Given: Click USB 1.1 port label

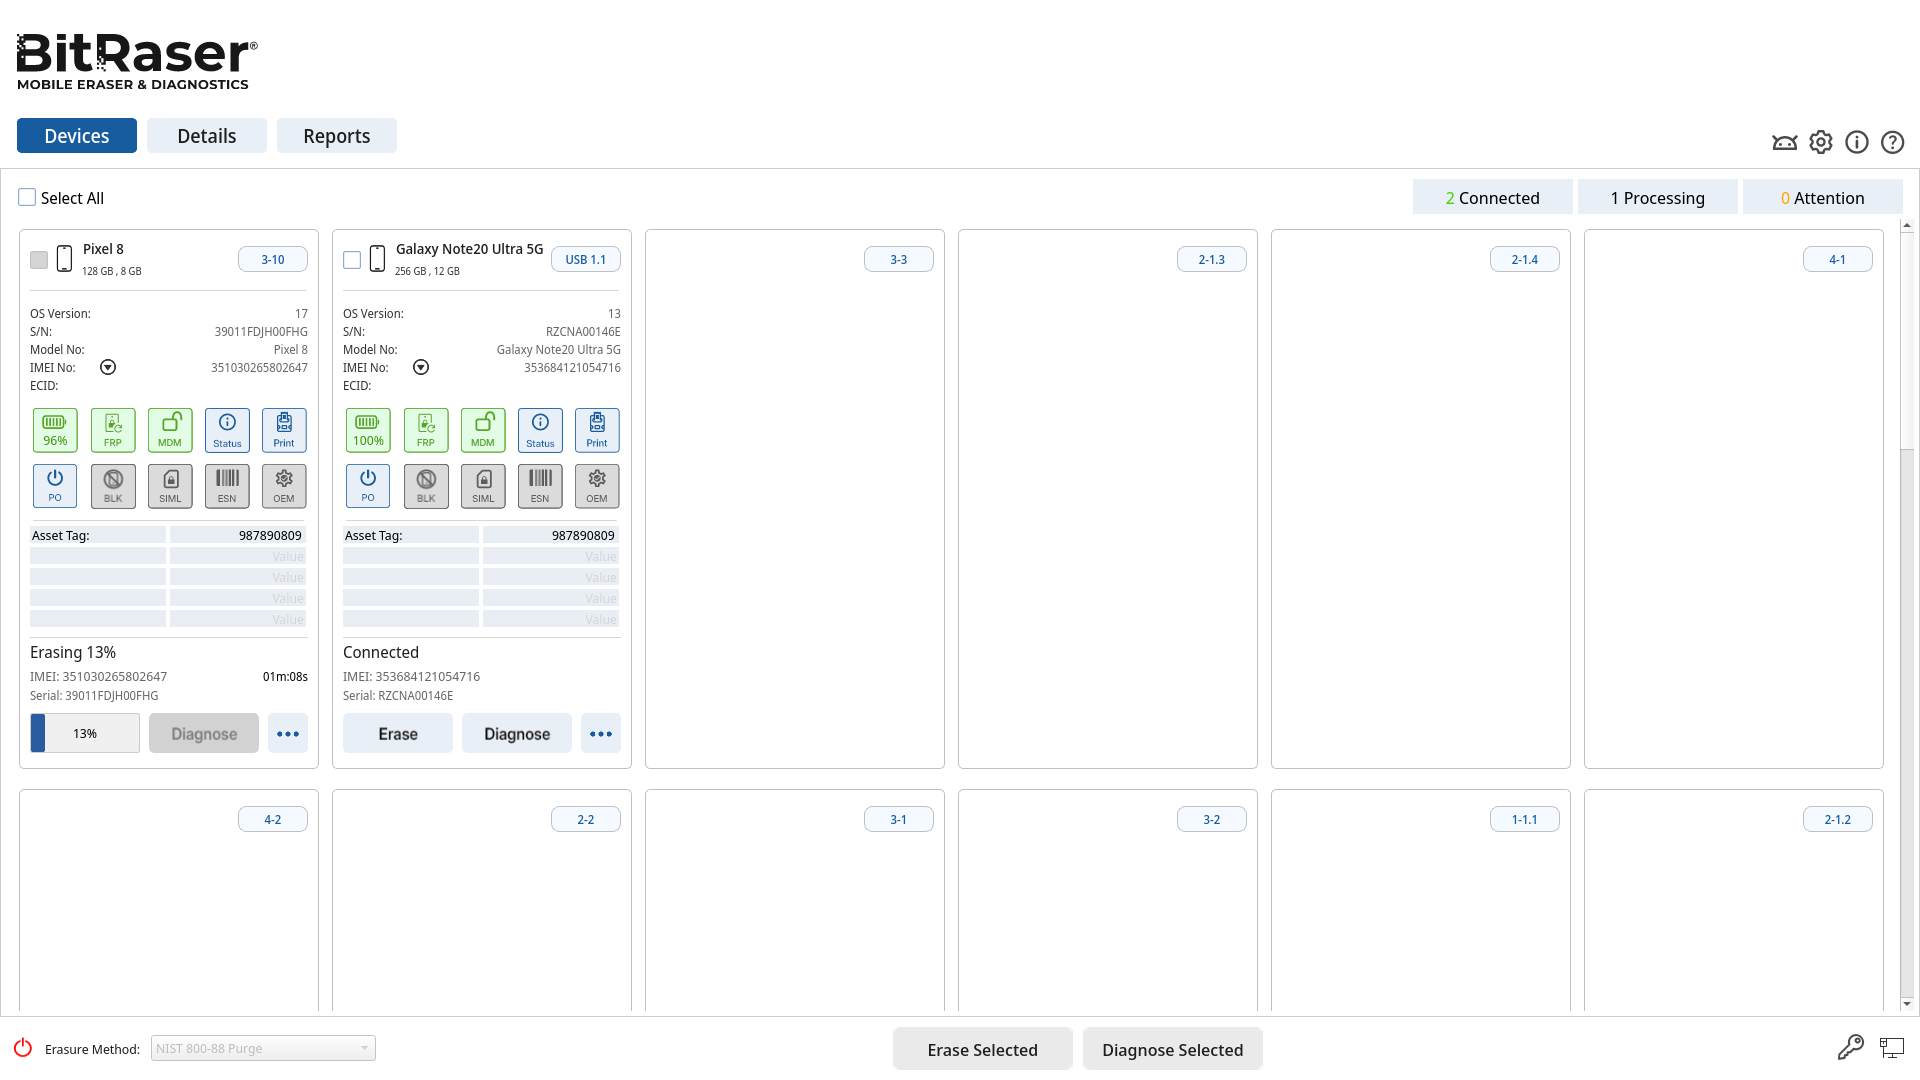Looking at the screenshot, I should [586, 259].
